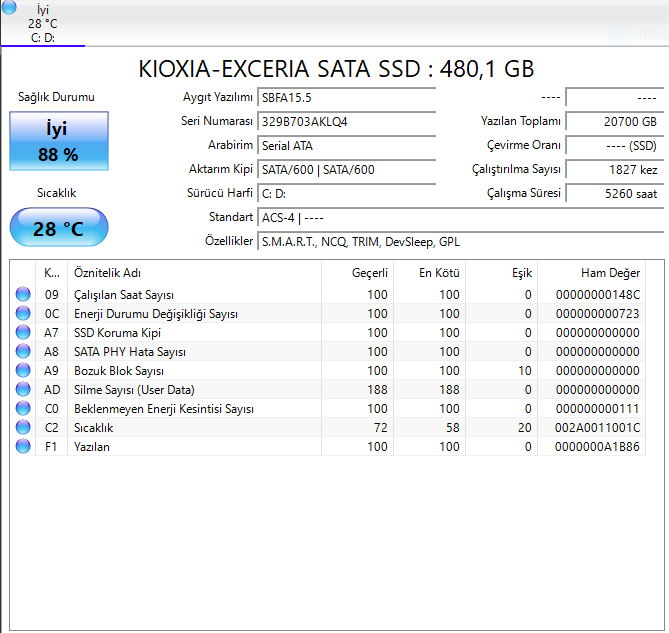Click the Çevirme Oranı value ---- (SSD)

point(615,146)
